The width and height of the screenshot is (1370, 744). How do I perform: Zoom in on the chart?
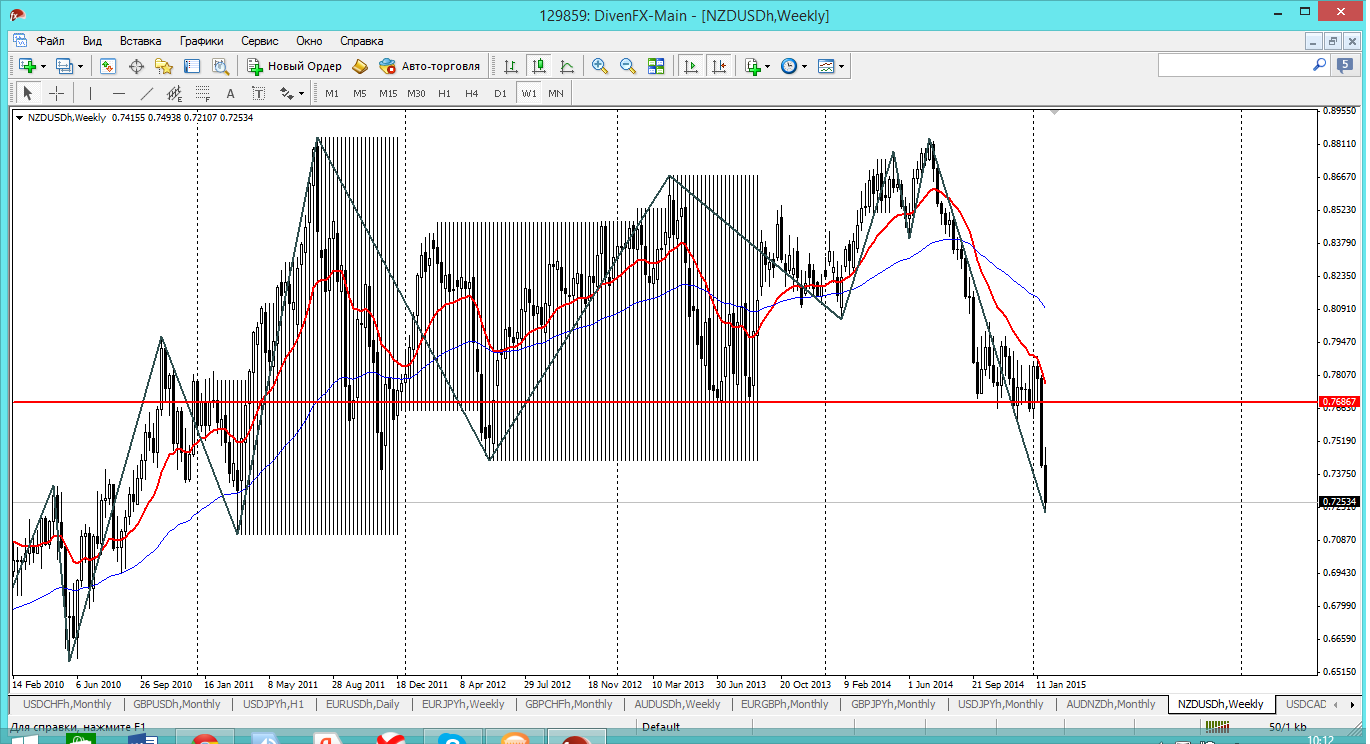pos(600,66)
